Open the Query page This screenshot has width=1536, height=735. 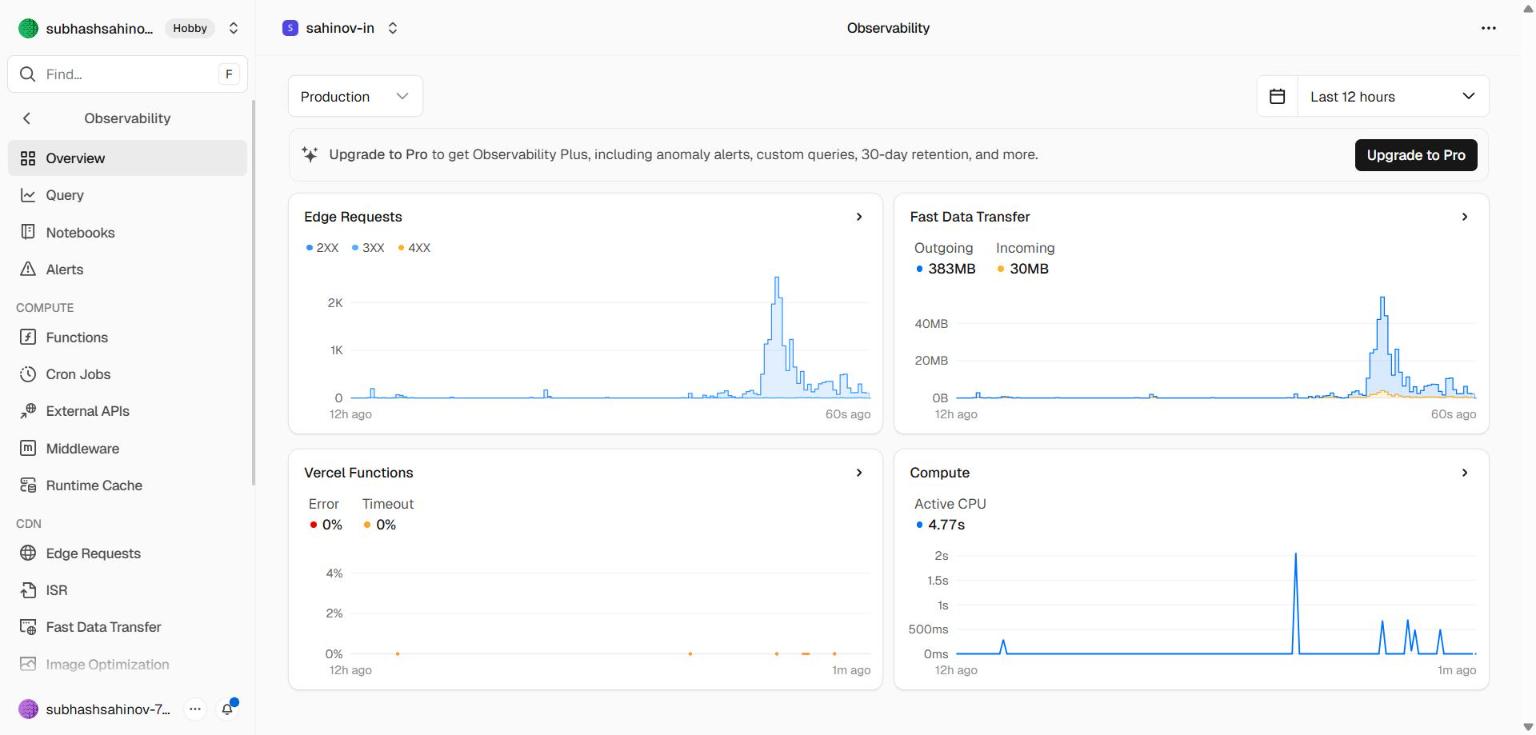127,195
